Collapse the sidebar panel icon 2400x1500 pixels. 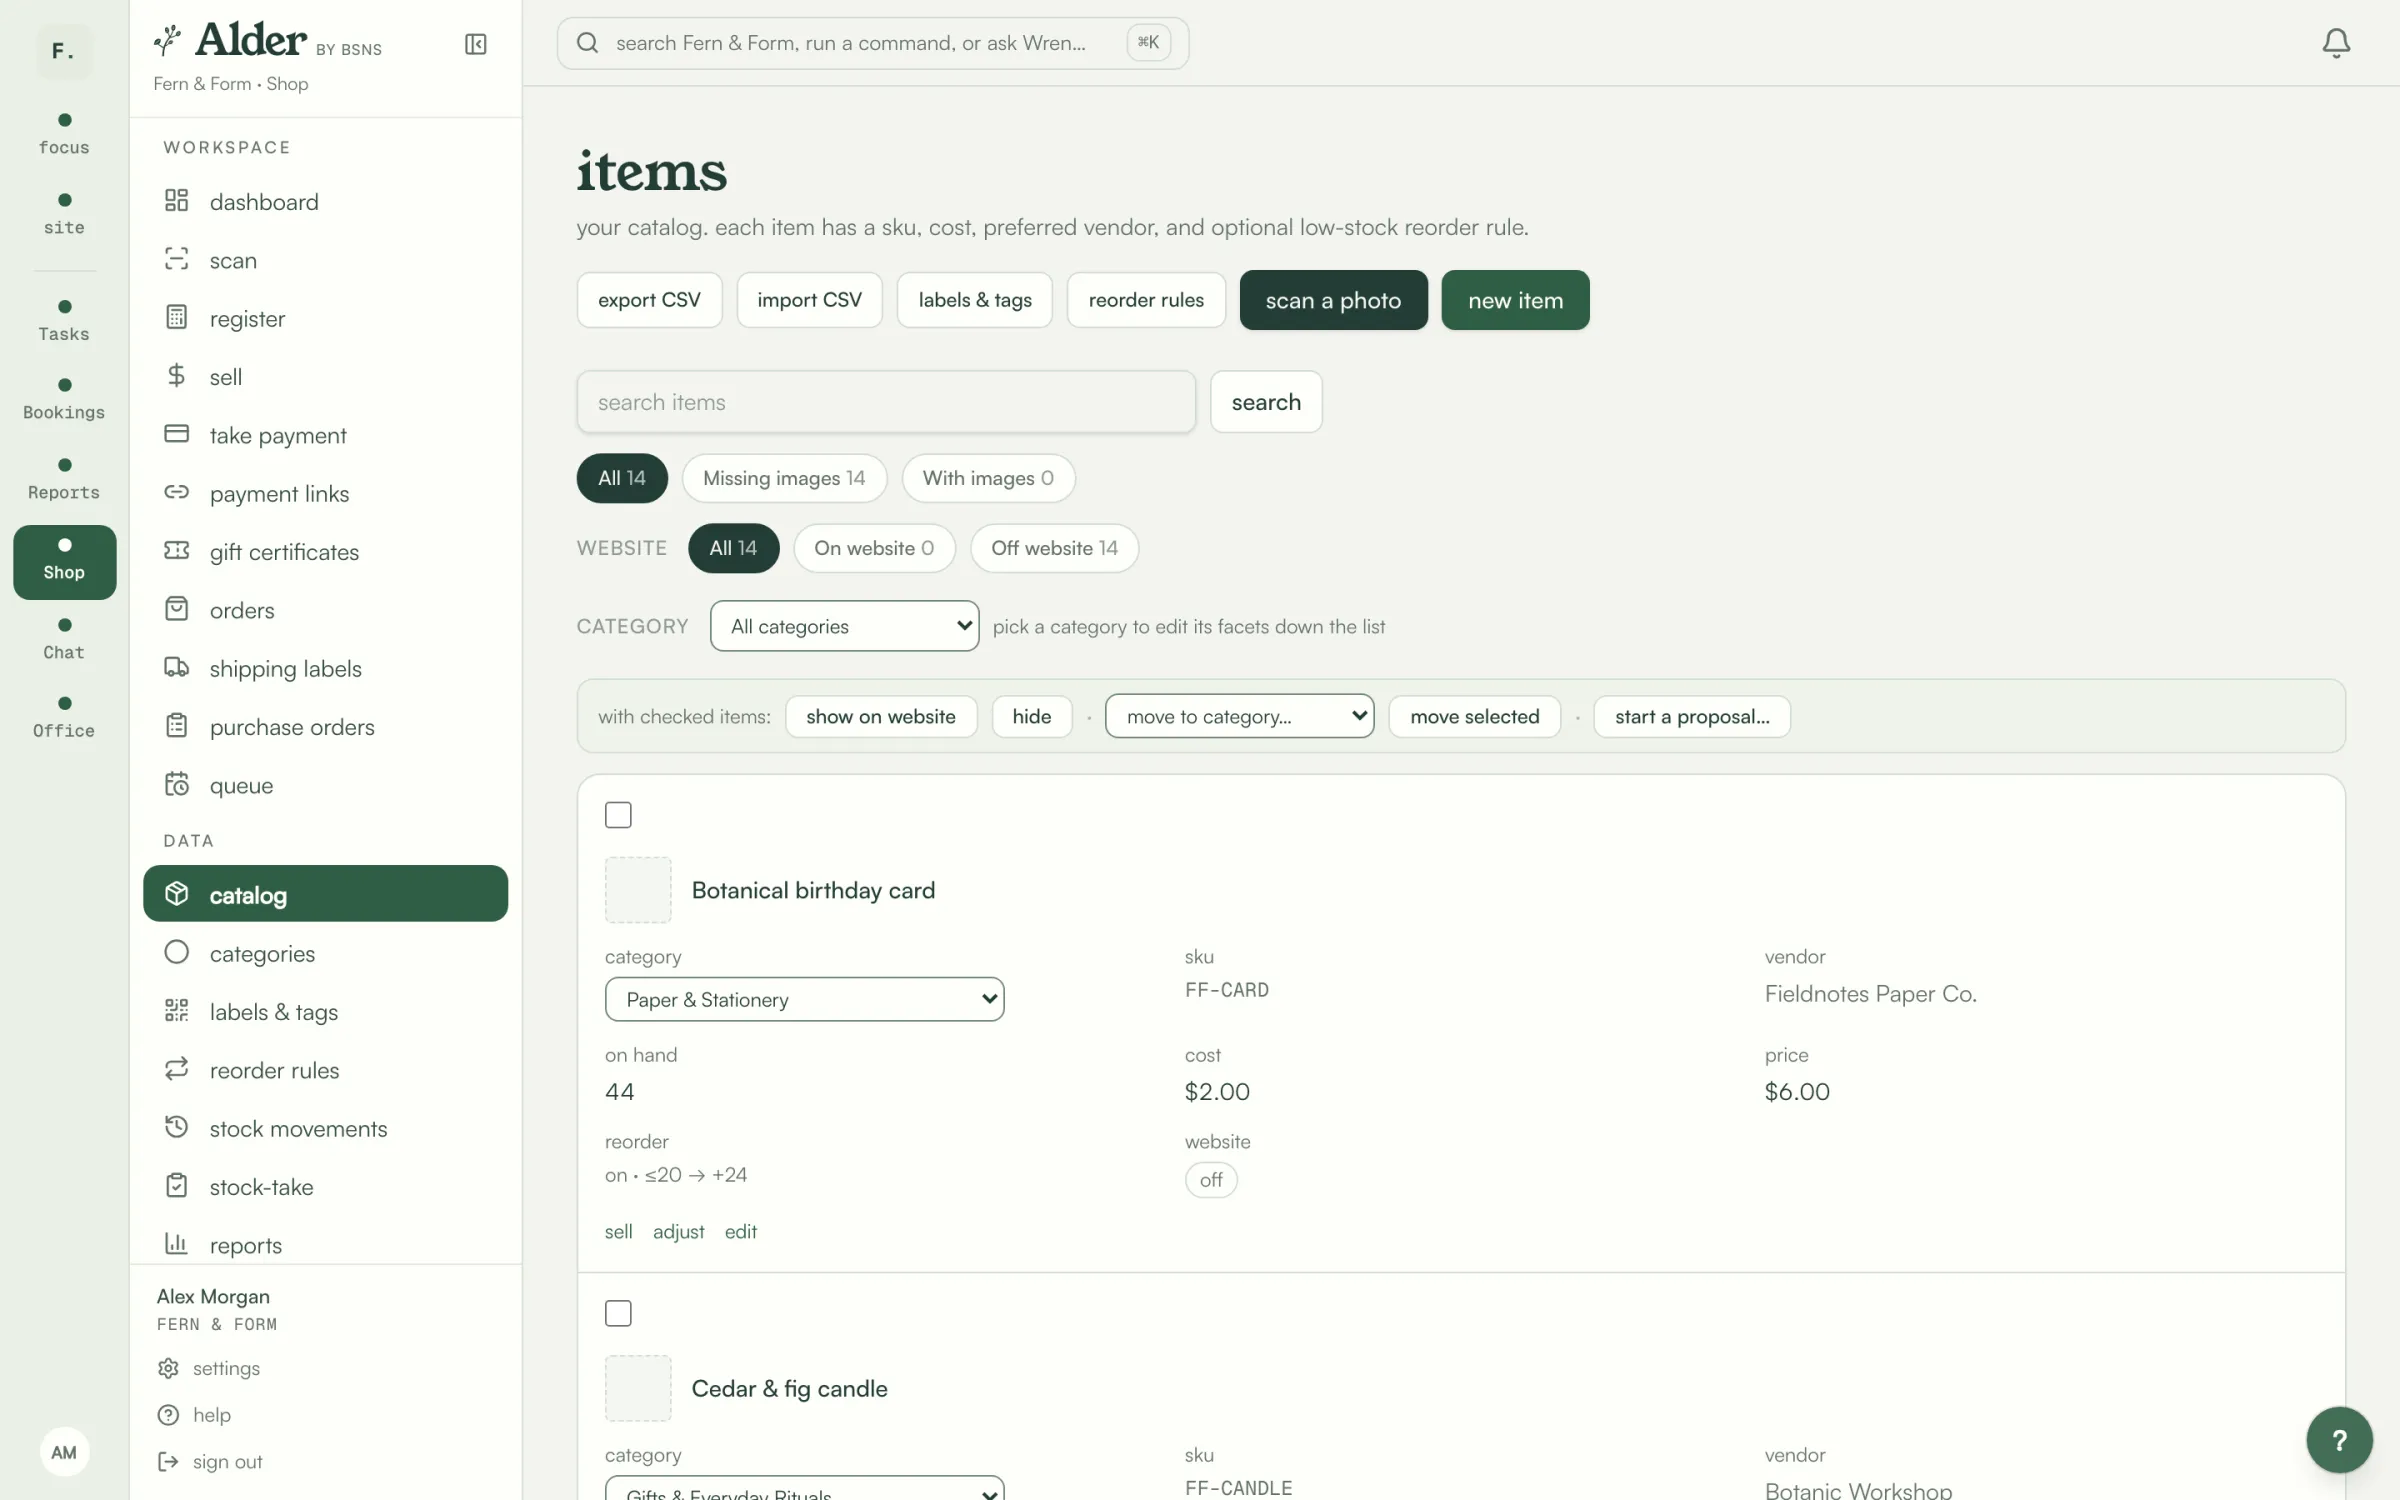pyautogui.click(x=476, y=44)
